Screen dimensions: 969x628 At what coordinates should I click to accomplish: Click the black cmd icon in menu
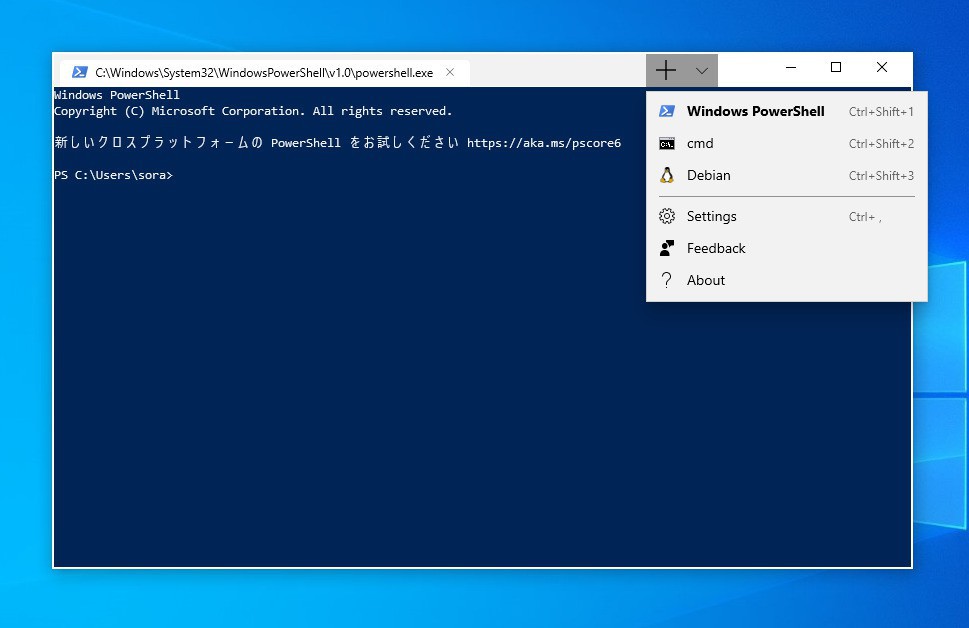pos(667,144)
